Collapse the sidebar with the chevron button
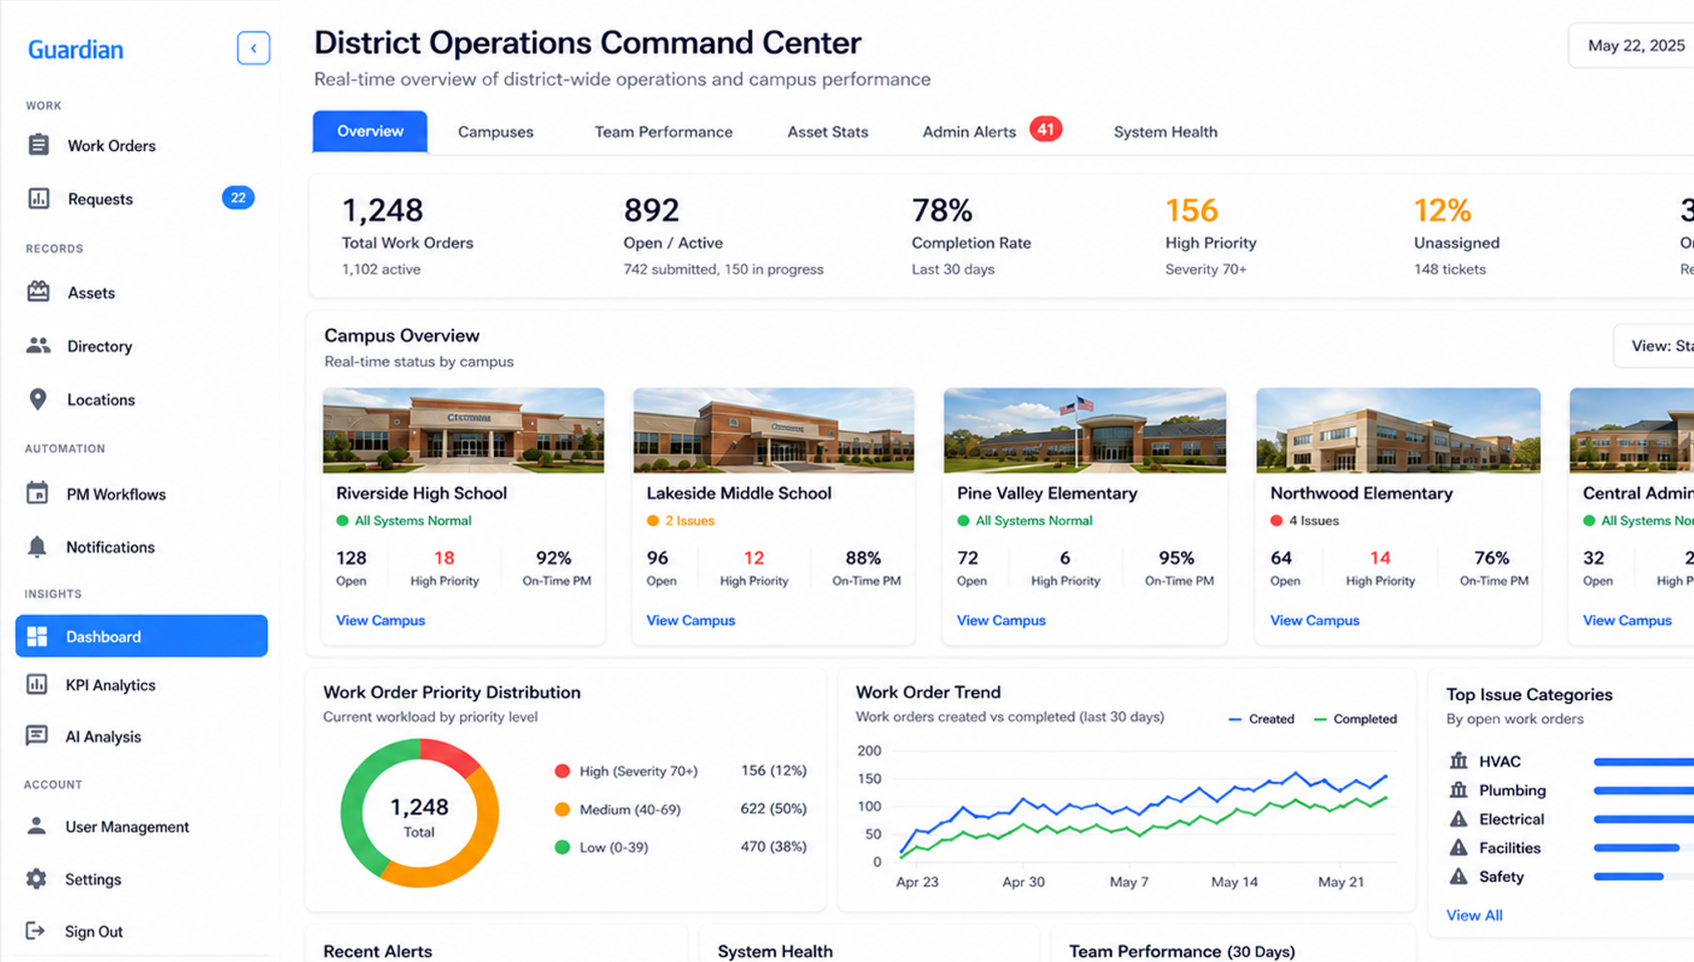The image size is (1694, 962). point(253,48)
